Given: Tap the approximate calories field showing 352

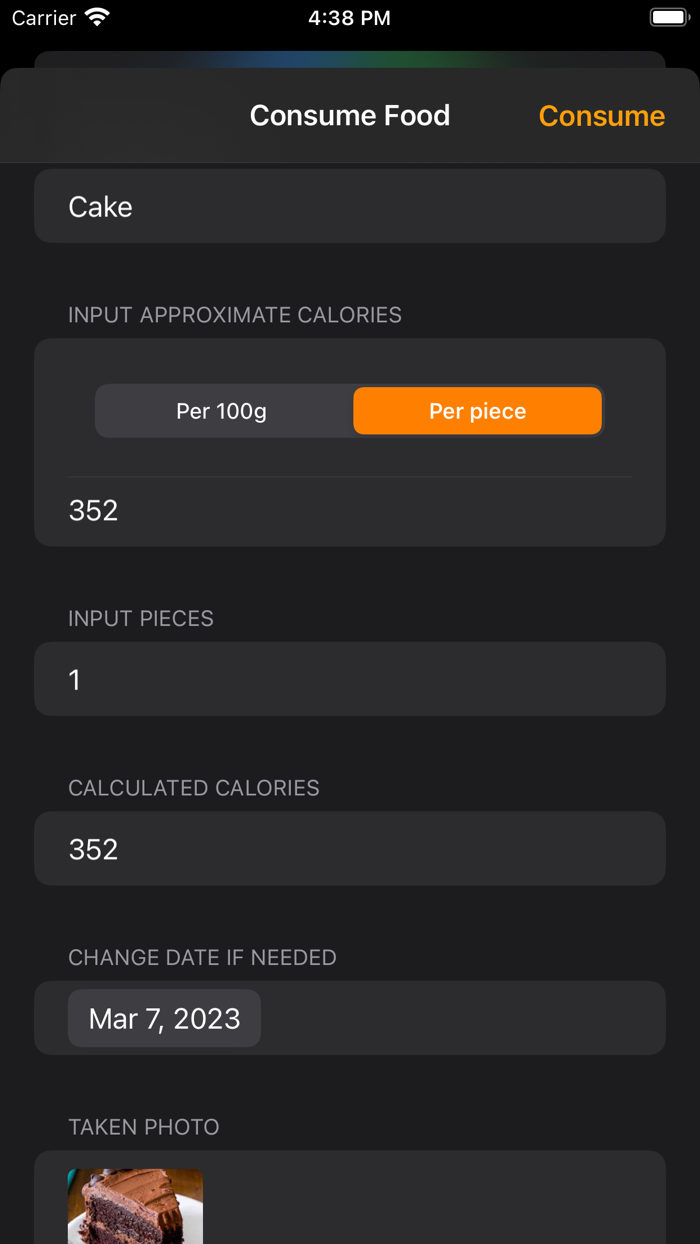Looking at the screenshot, I should (x=350, y=510).
